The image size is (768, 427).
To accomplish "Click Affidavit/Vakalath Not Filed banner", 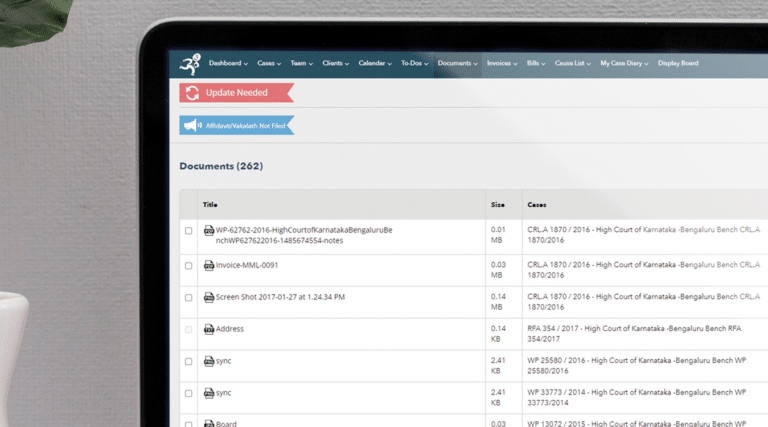I will (237, 125).
